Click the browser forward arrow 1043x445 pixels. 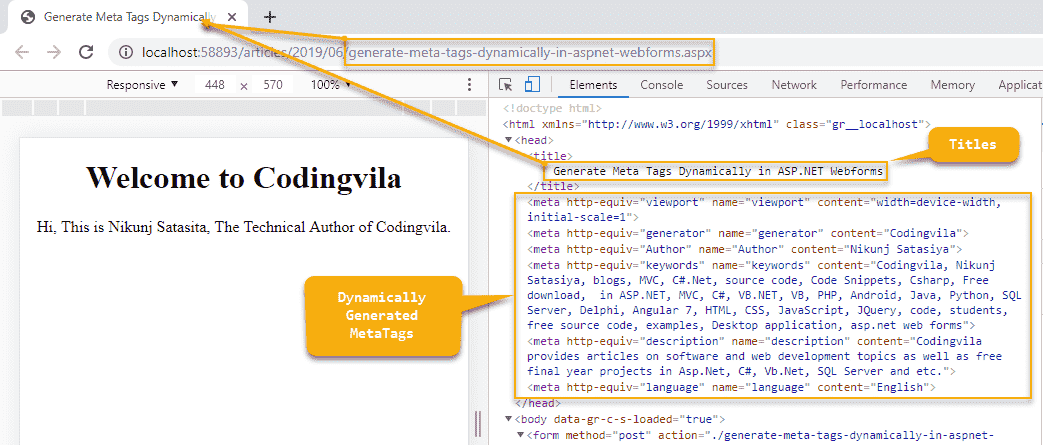pos(54,53)
